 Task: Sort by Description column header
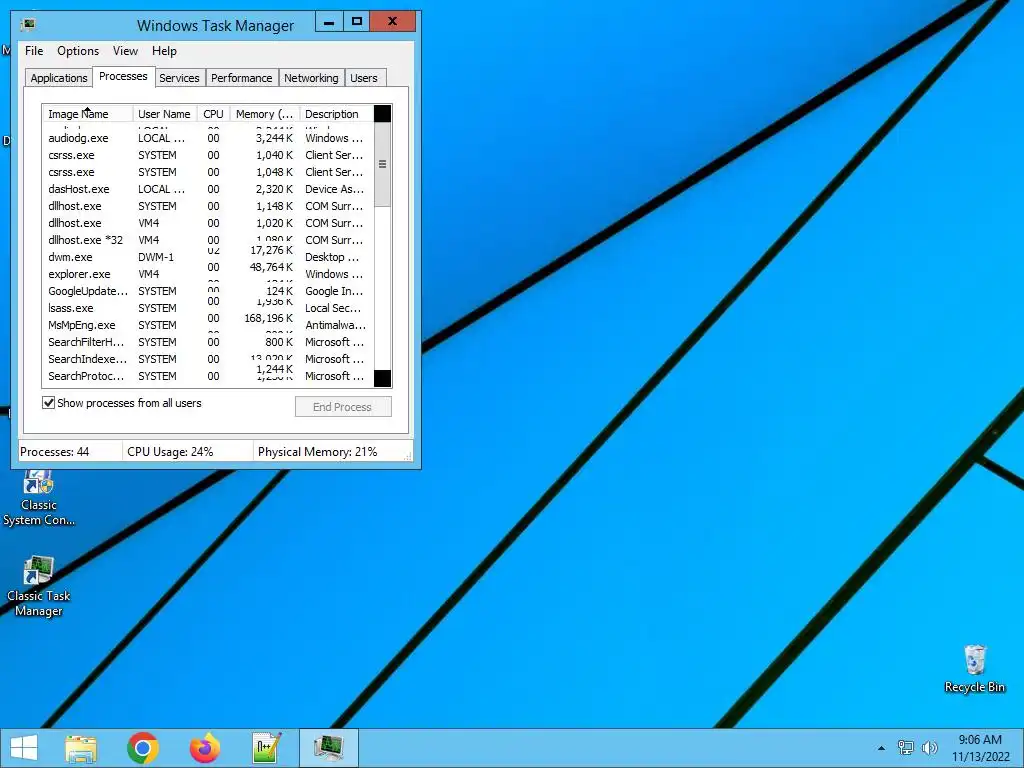point(336,114)
